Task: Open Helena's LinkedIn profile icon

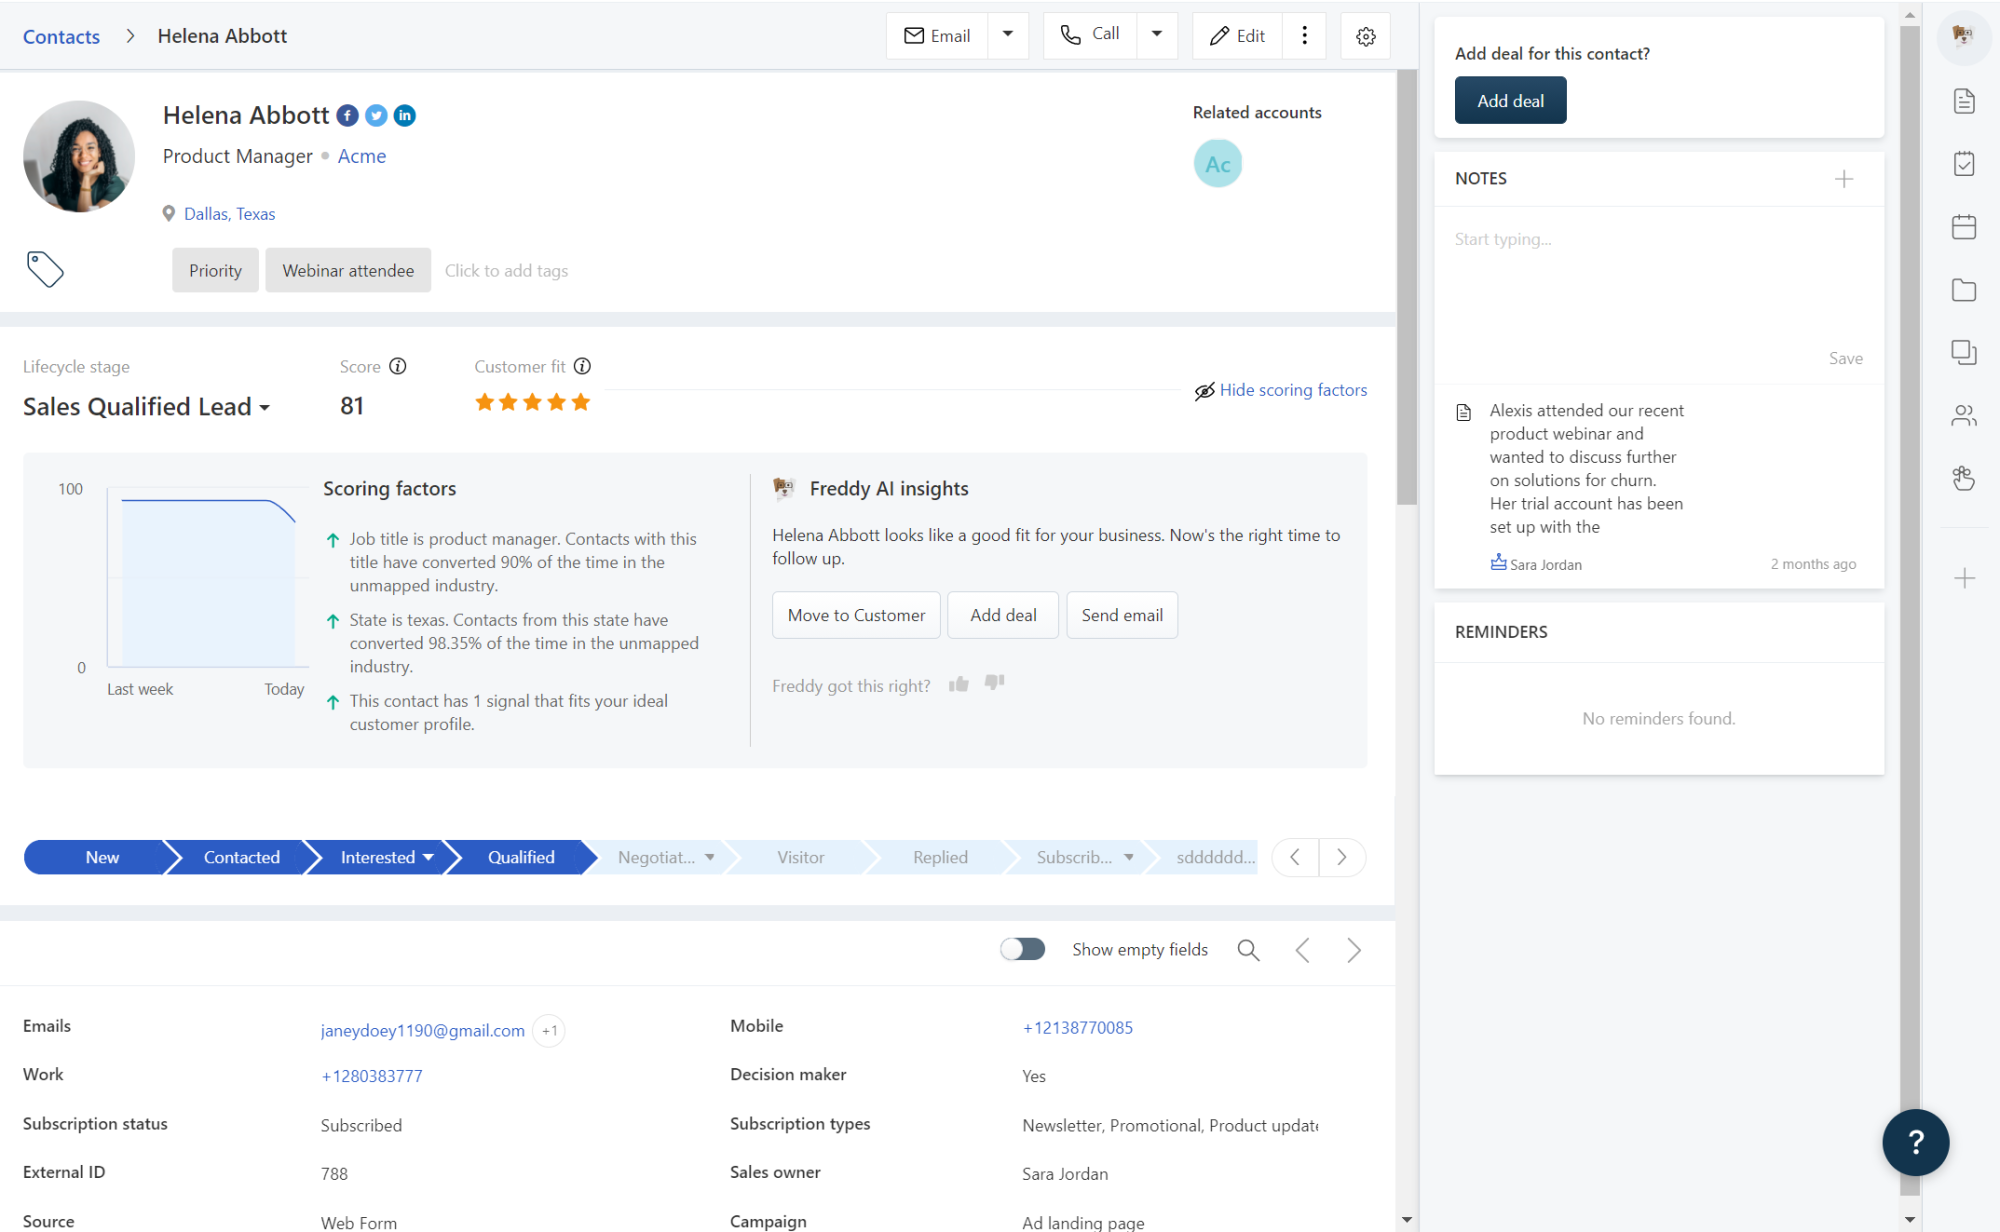Action: point(405,116)
